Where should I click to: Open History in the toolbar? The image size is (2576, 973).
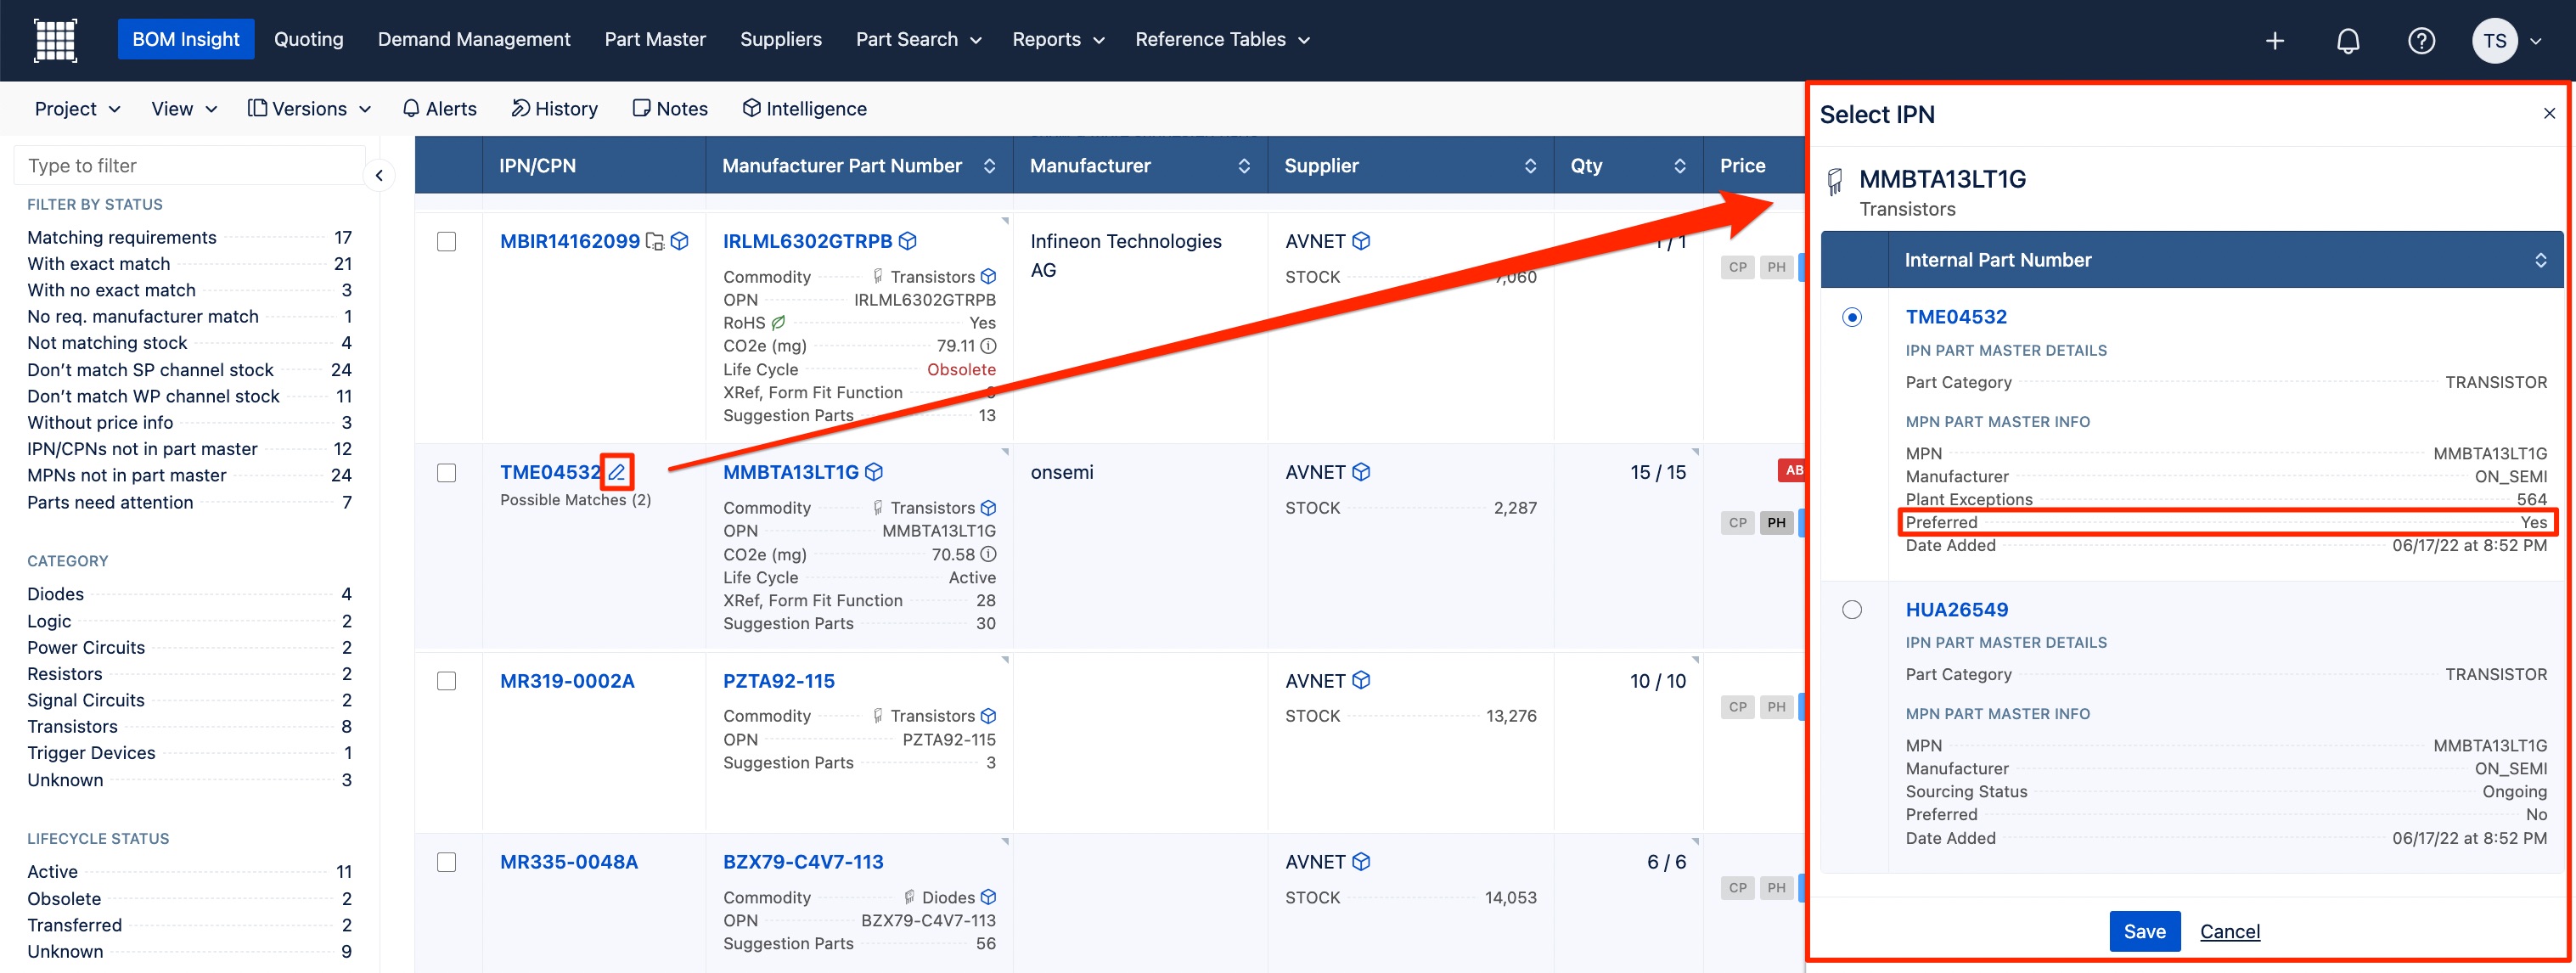[x=555, y=109]
